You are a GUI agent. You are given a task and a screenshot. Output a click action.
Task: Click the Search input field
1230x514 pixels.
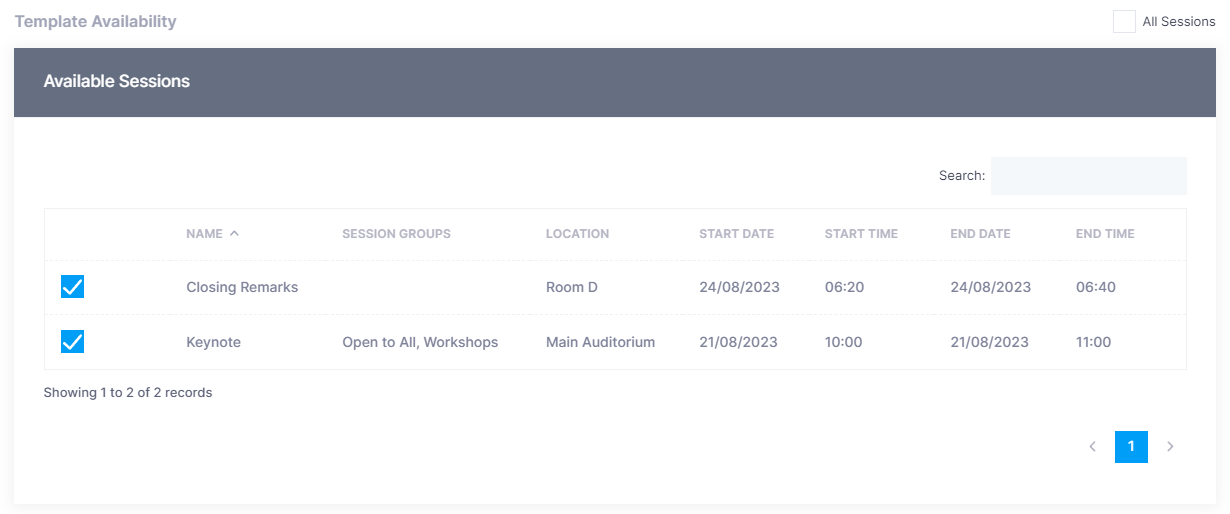[1088, 176]
